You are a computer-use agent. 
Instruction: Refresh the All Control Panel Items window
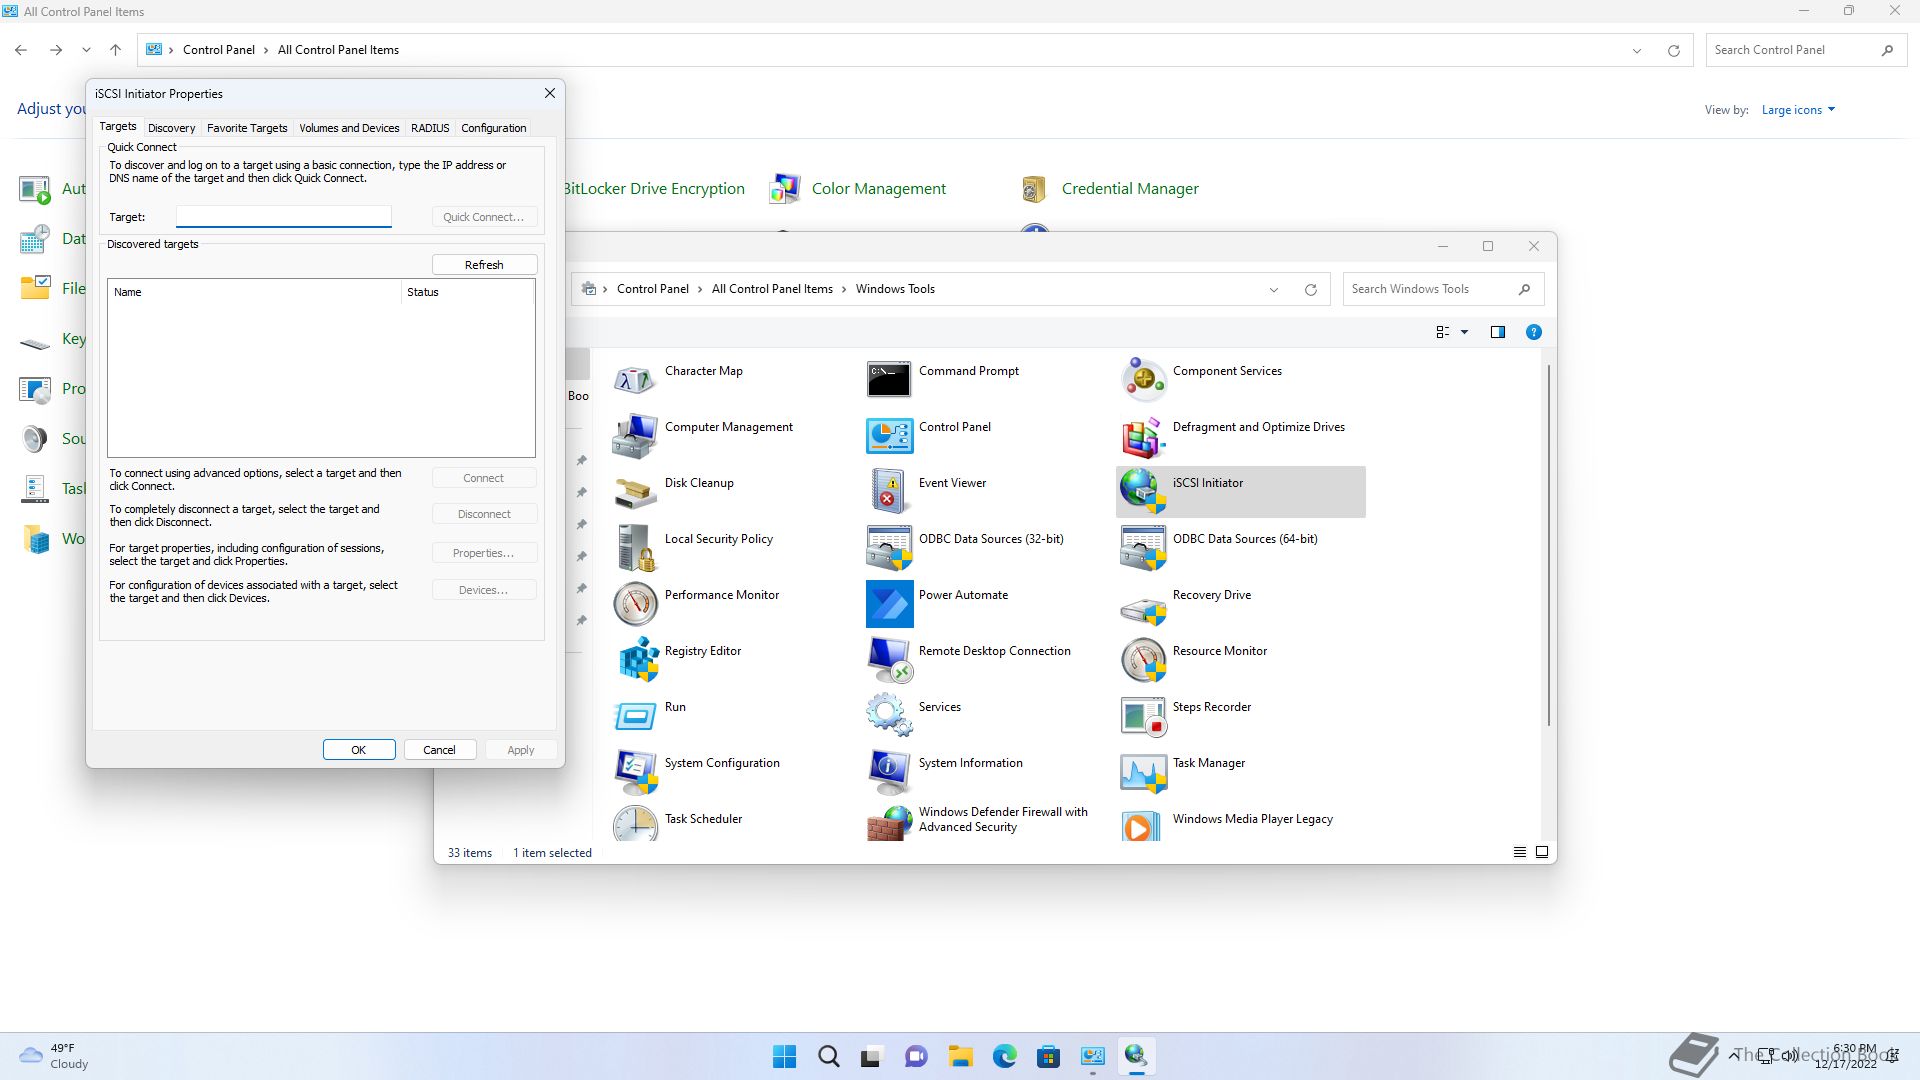[1674, 51]
